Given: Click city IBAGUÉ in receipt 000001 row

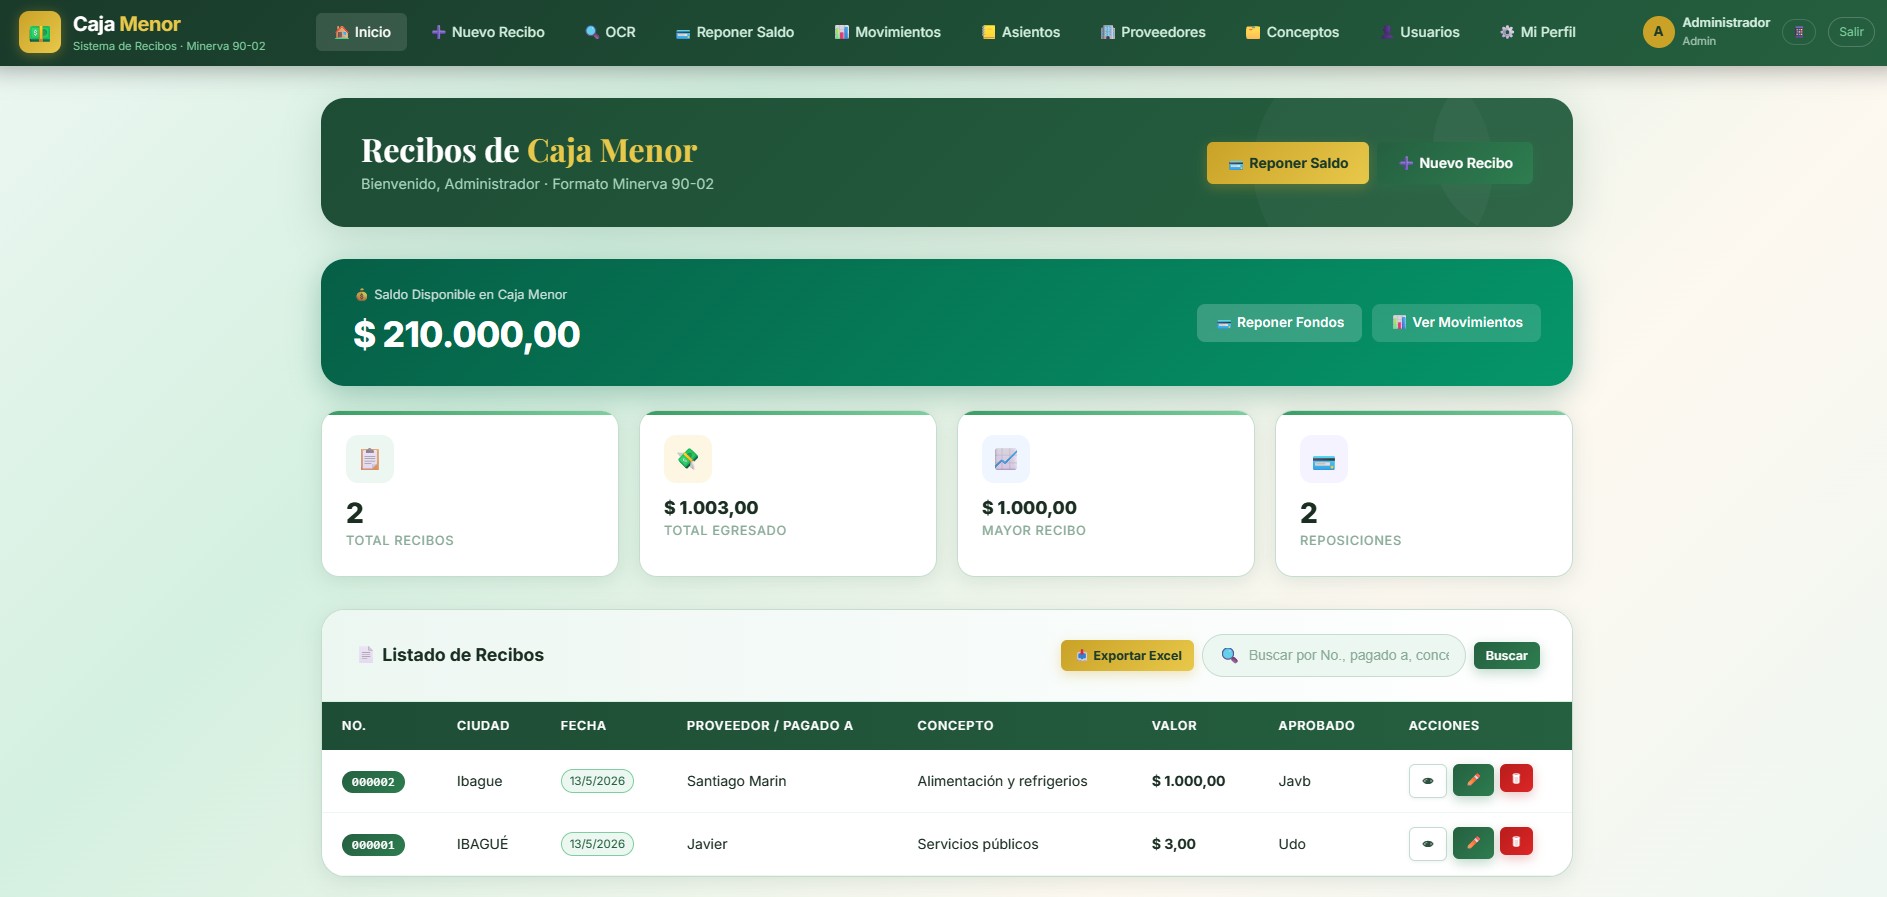Looking at the screenshot, I should click(x=483, y=844).
